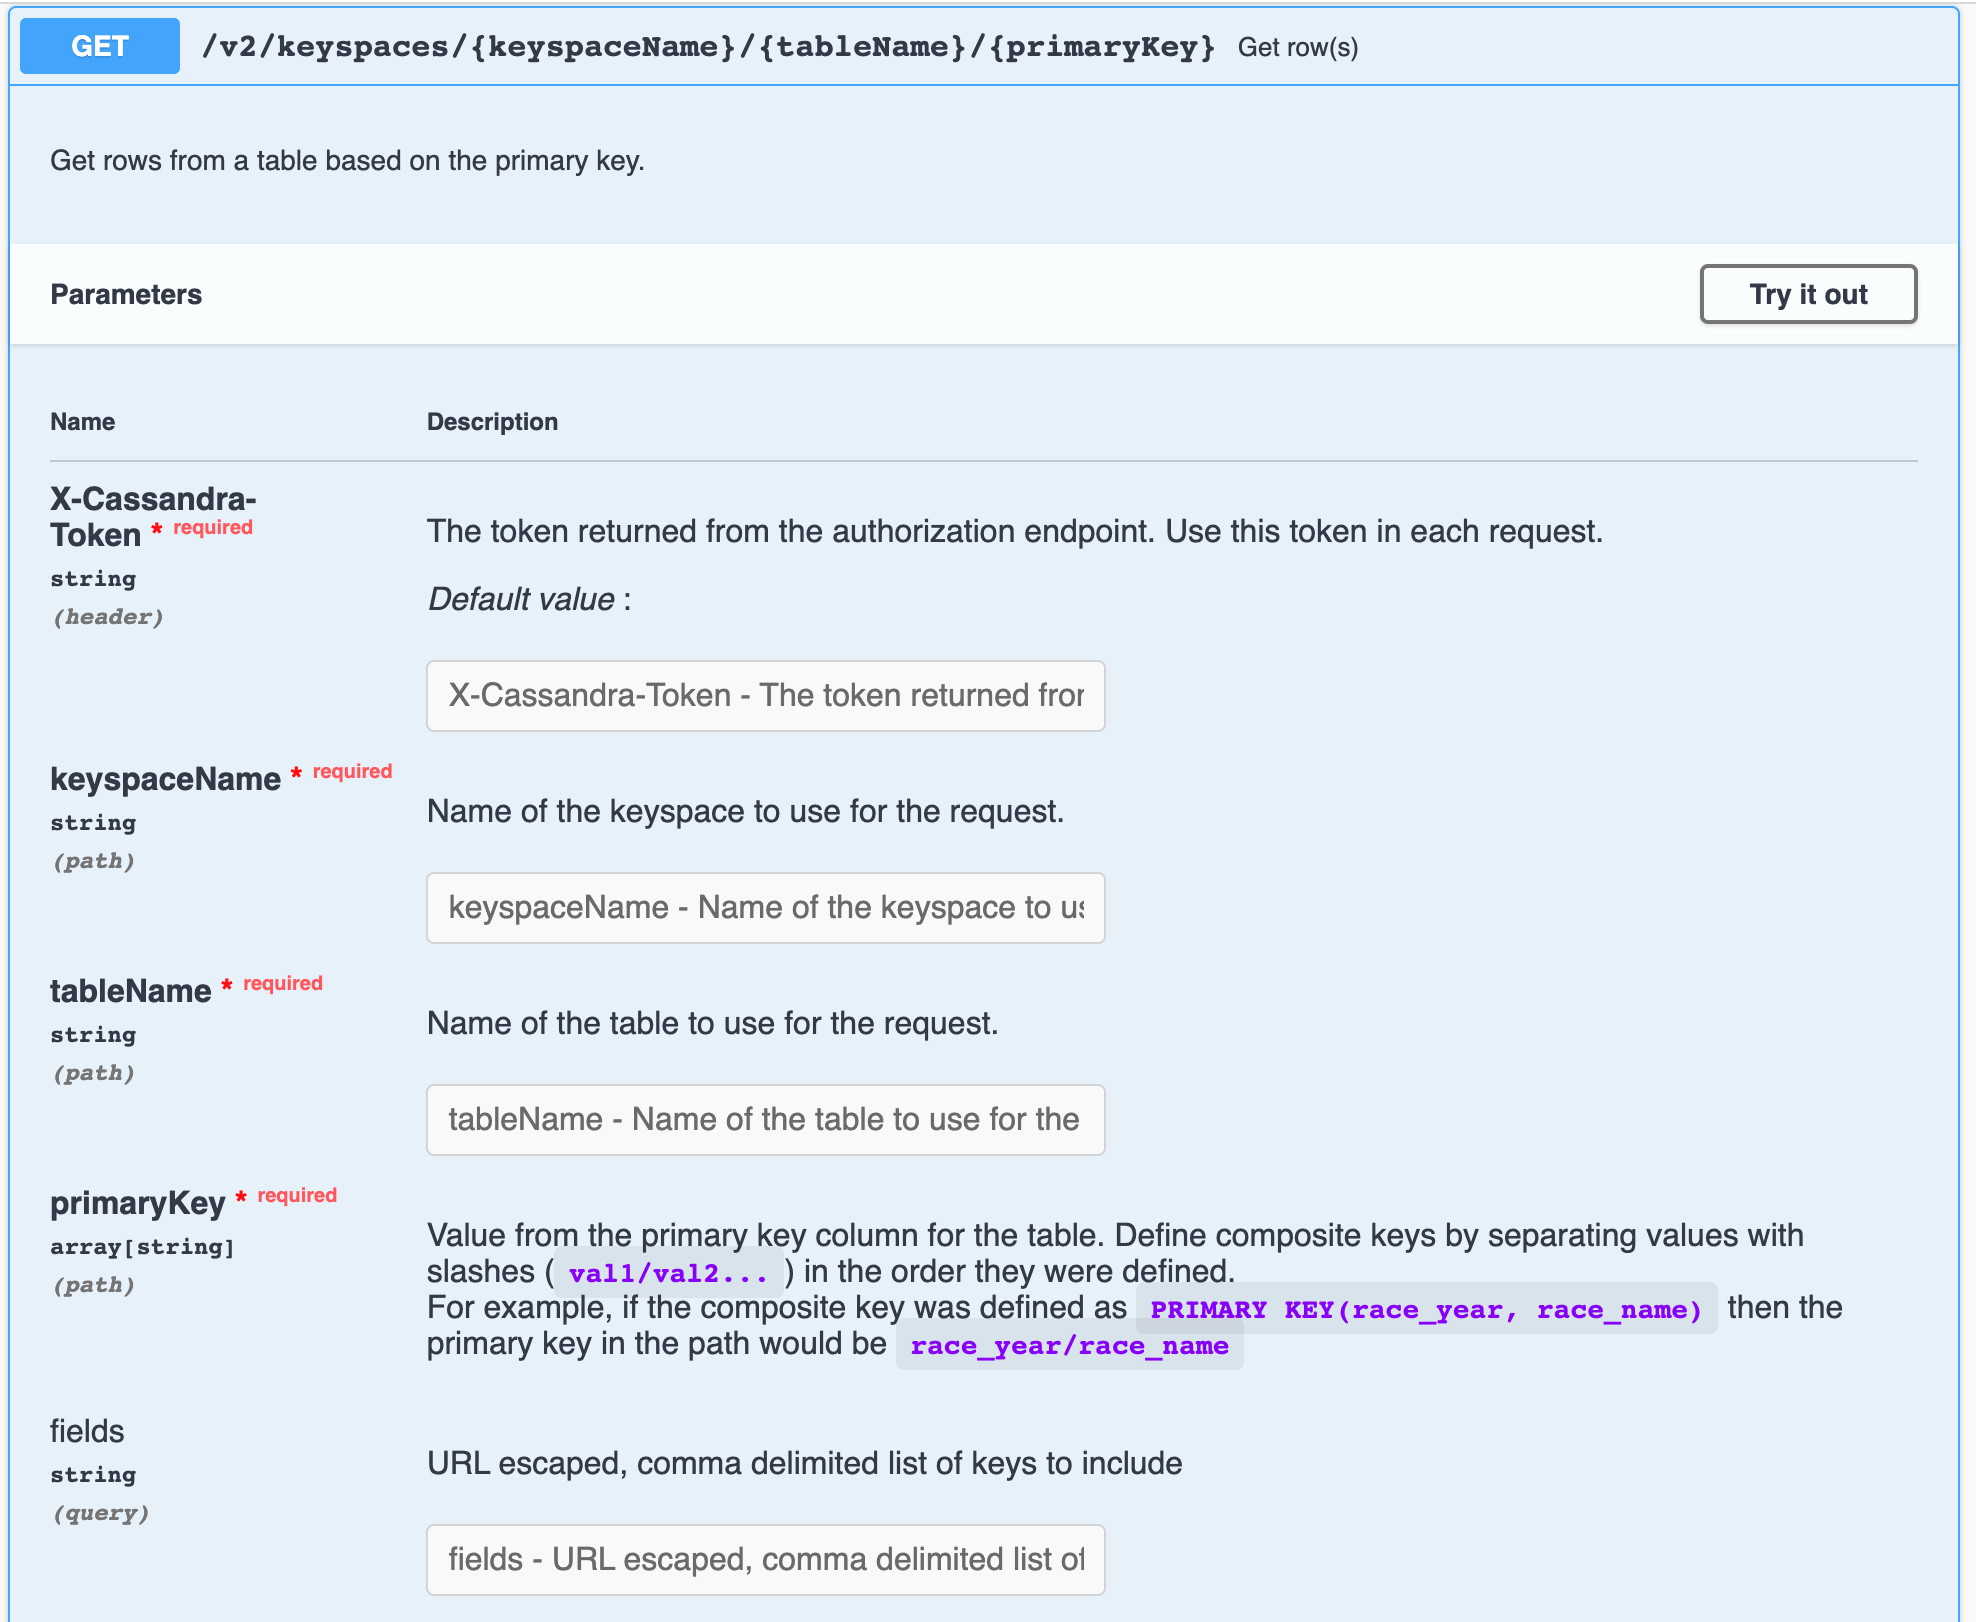Click the PRIMARY KEY(race_year, race_name) code sample
Image resolution: width=1976 pixels, height=1622 pixels.
pyautogui.click(x=1424, y=1308)
